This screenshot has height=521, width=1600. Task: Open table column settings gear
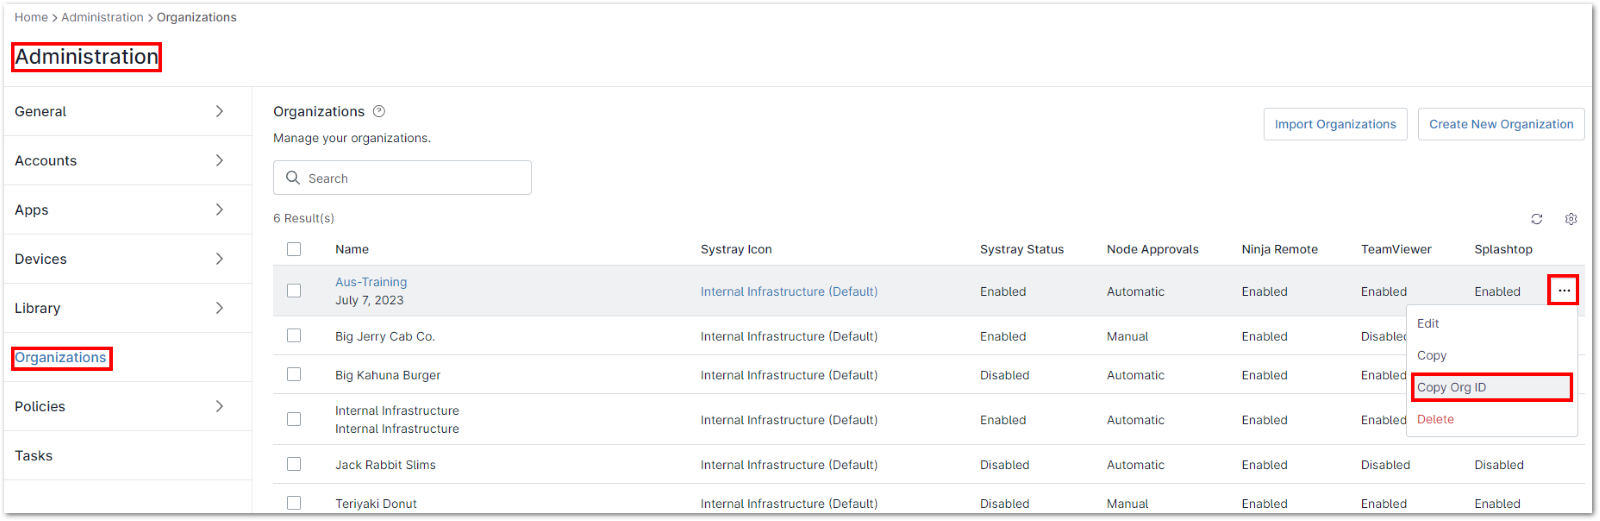1571,219
